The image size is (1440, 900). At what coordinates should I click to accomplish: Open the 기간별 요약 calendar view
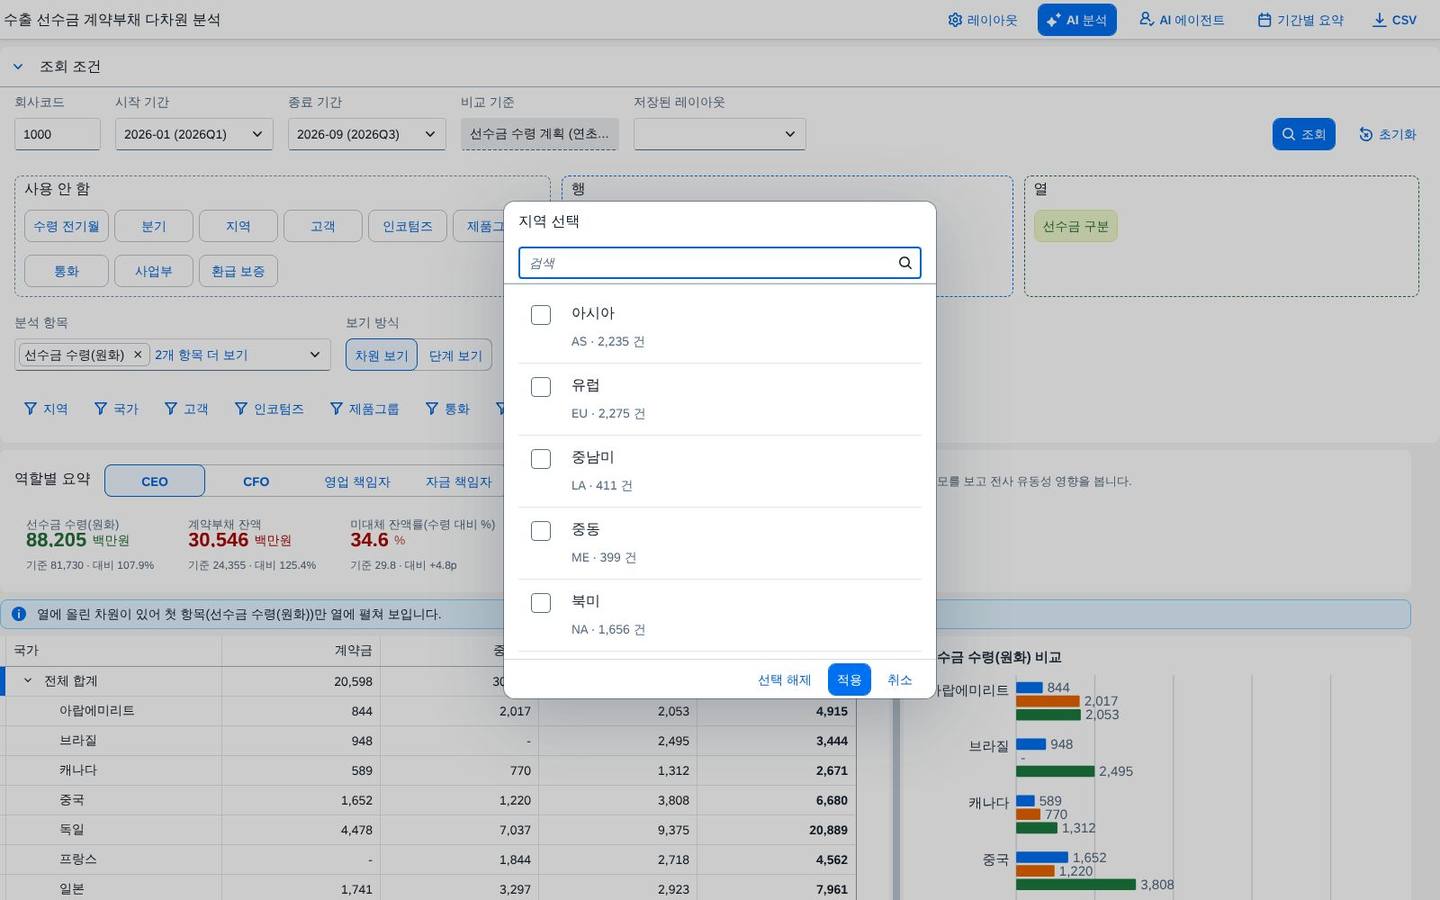[x=1301, y=20]
